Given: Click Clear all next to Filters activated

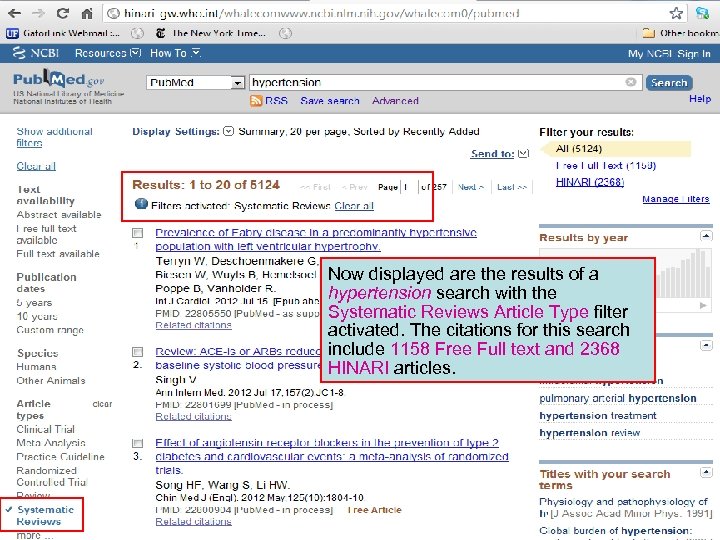Looking at the screenshot, I should coord(354,206).
